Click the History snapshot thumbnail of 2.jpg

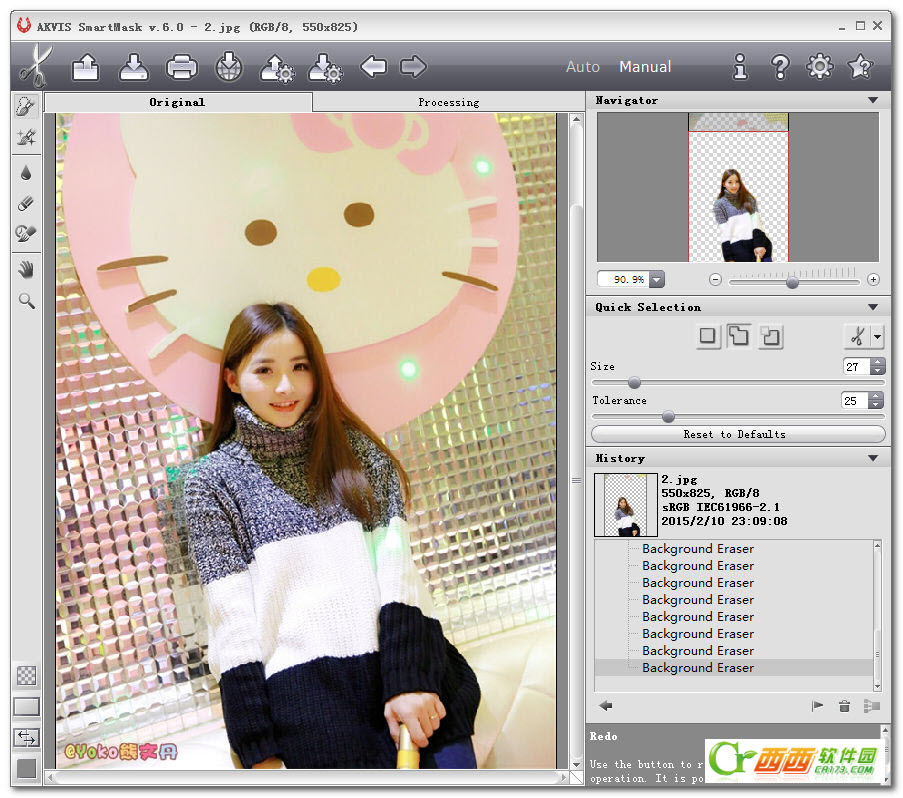pyautogui.click(x=625, y=505)
